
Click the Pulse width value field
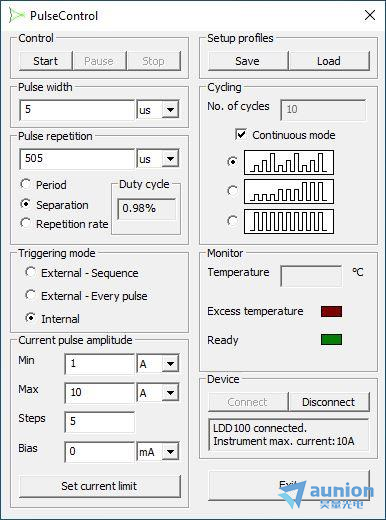(x=77, y=110)
